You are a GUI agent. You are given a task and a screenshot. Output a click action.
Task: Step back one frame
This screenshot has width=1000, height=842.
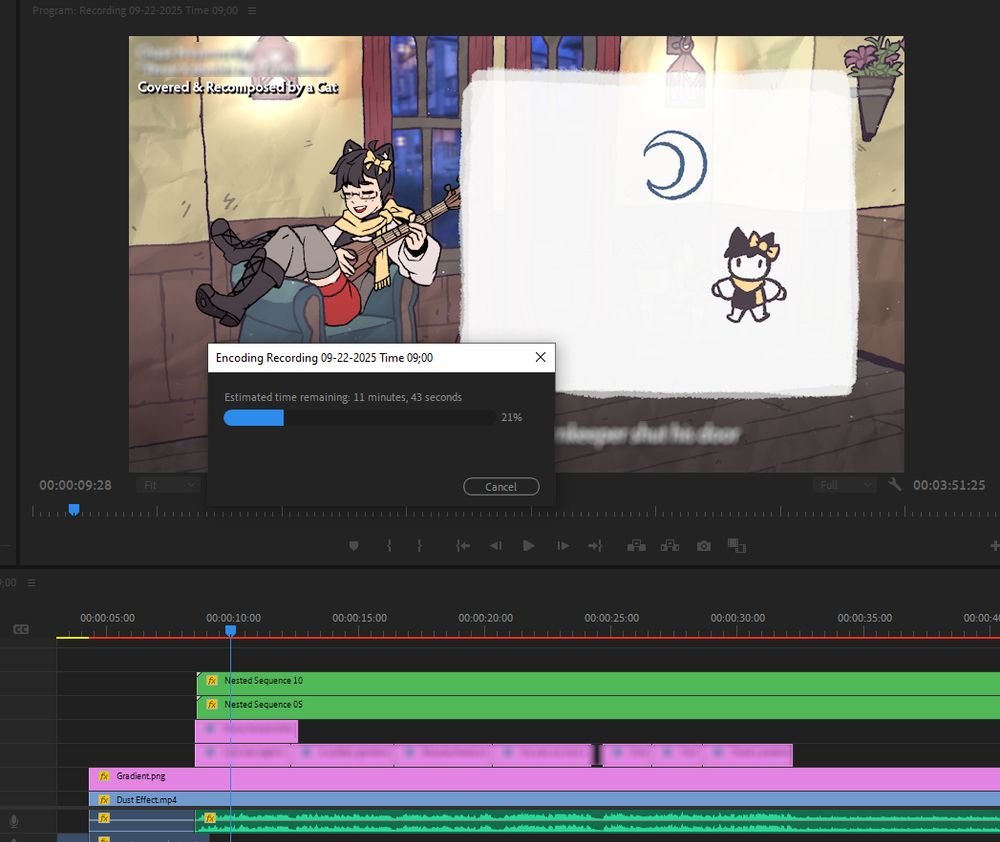[x=496, y=546]
